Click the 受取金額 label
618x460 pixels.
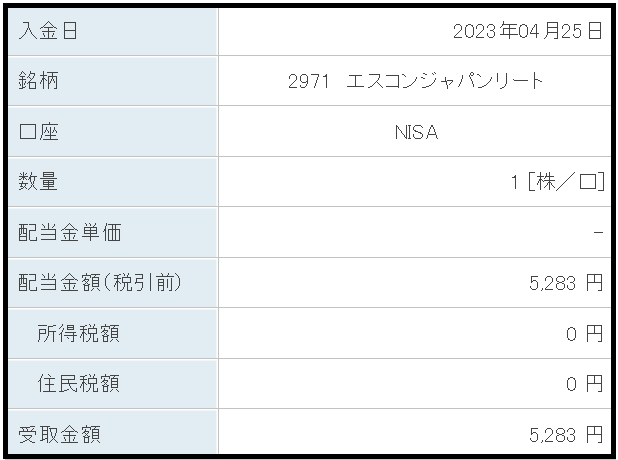click(60, 434)
